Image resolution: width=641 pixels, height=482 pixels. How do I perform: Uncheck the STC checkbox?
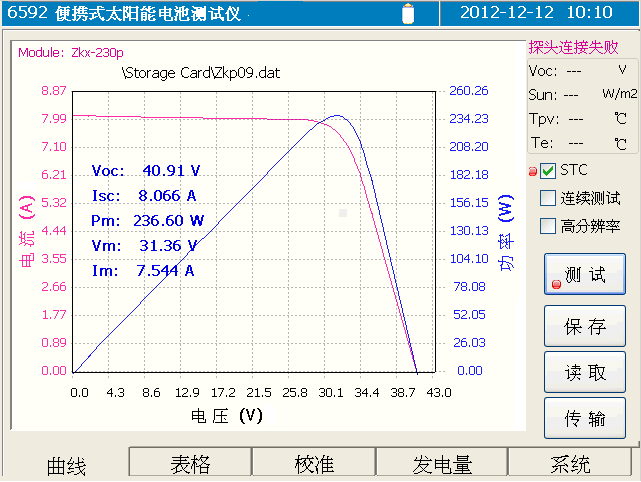[x=548, y=170]
